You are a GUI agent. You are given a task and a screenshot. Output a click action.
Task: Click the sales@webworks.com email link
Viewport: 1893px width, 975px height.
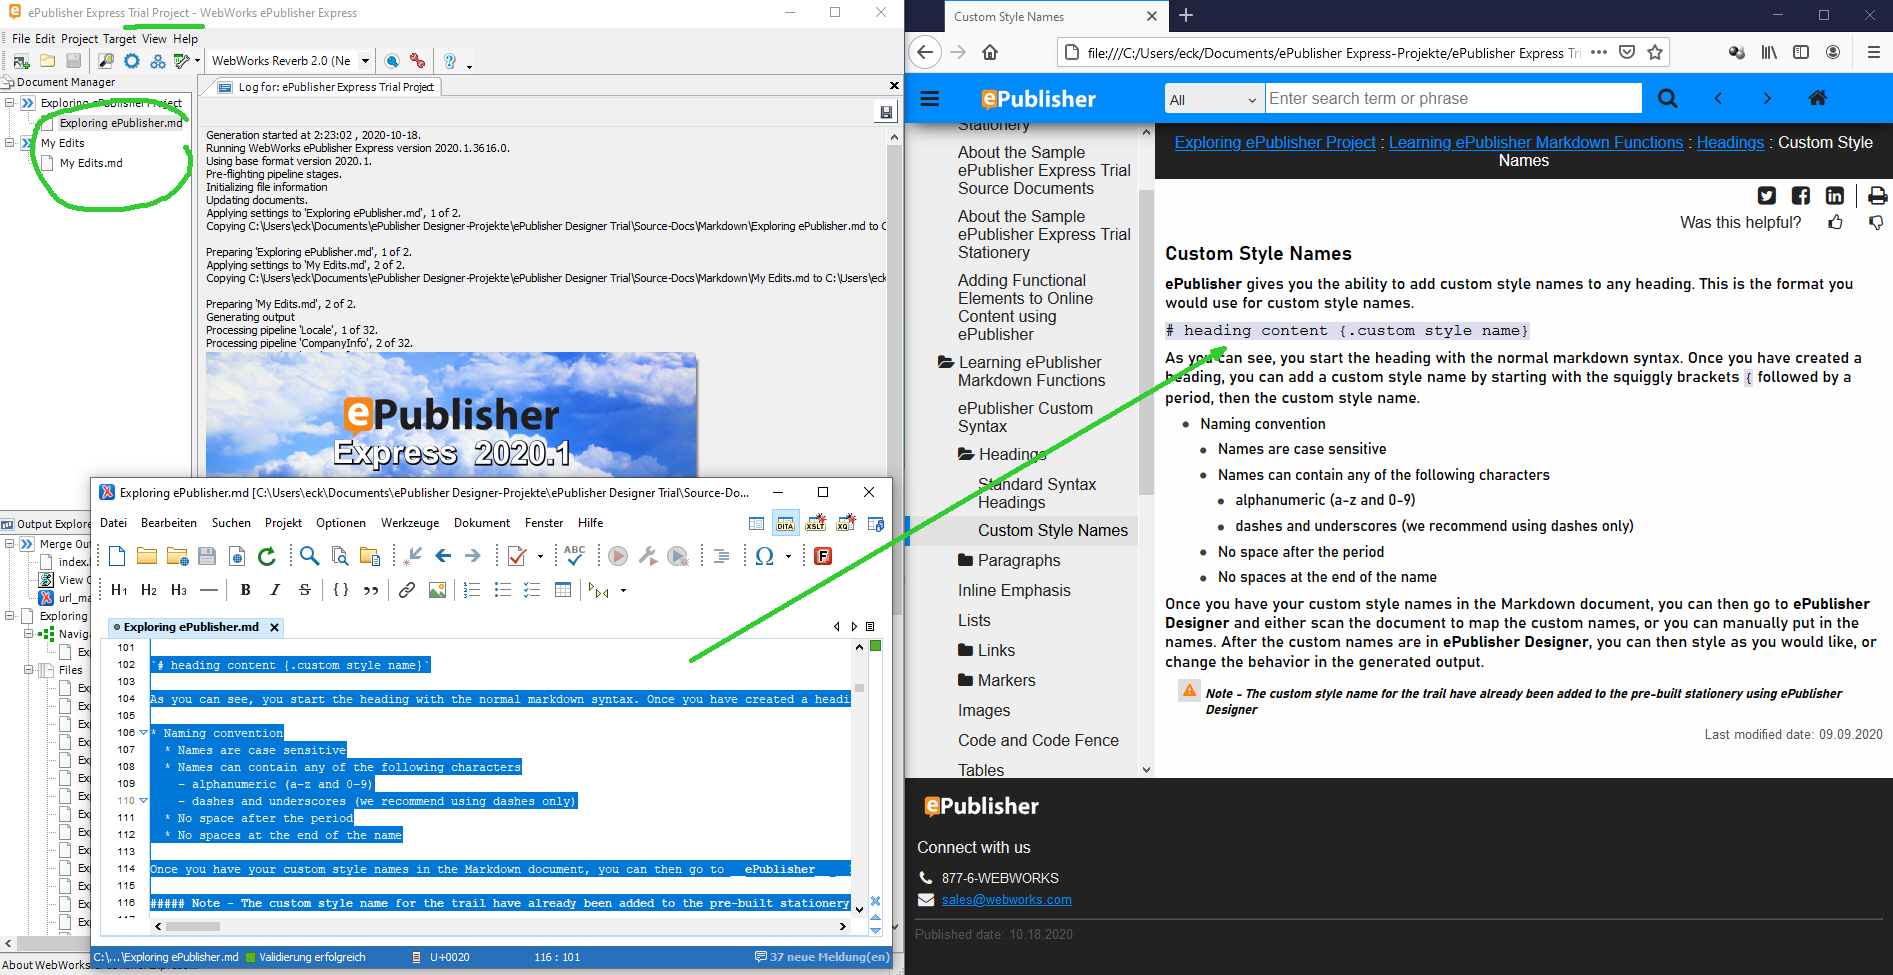1006,899
